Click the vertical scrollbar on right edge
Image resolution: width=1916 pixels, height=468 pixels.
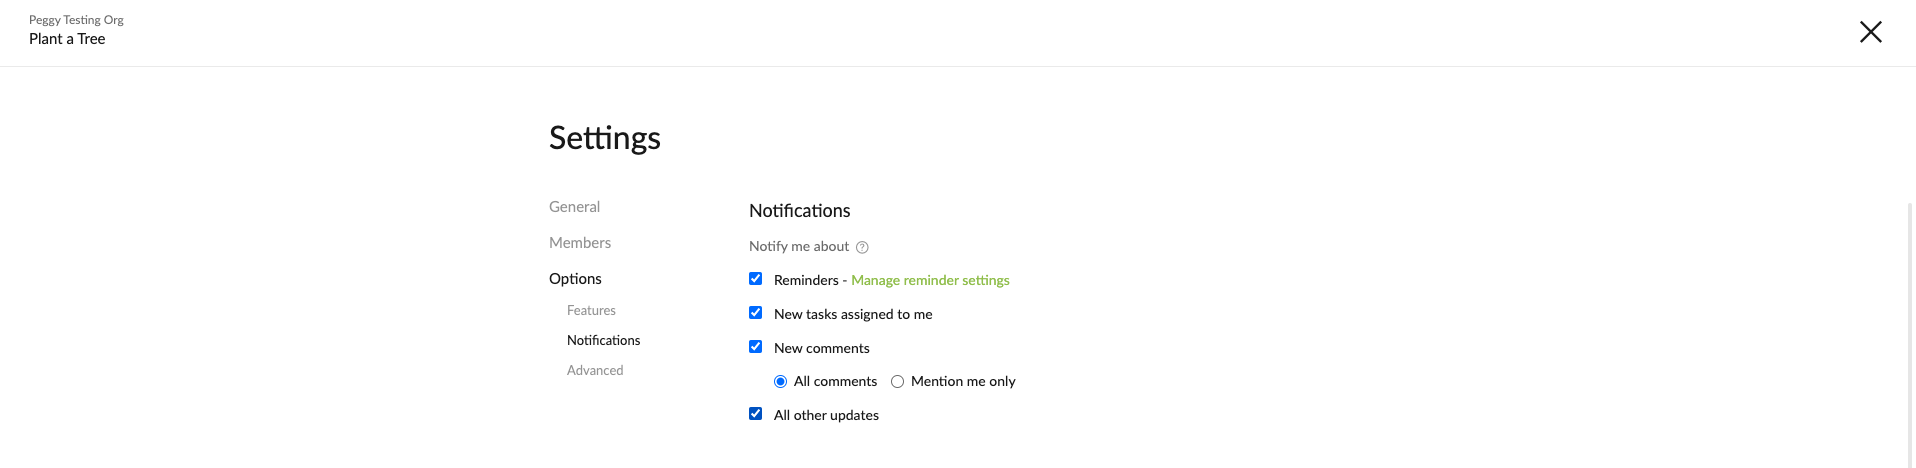1910,335
